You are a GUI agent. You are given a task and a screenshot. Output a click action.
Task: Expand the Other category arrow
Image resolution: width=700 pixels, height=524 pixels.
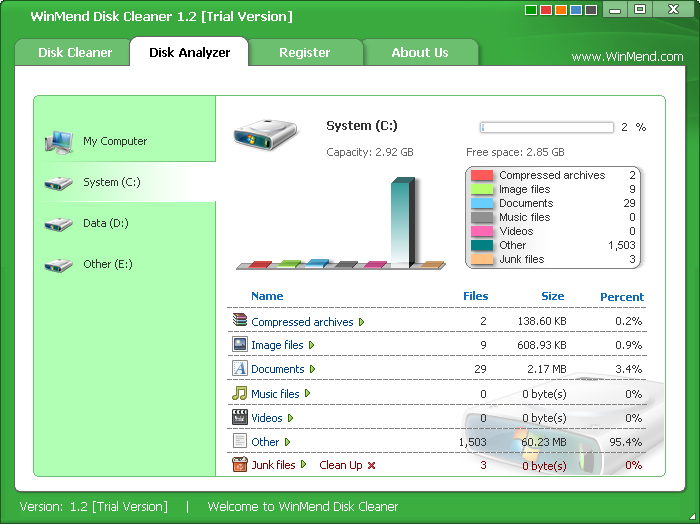click(x=288, y=442)
